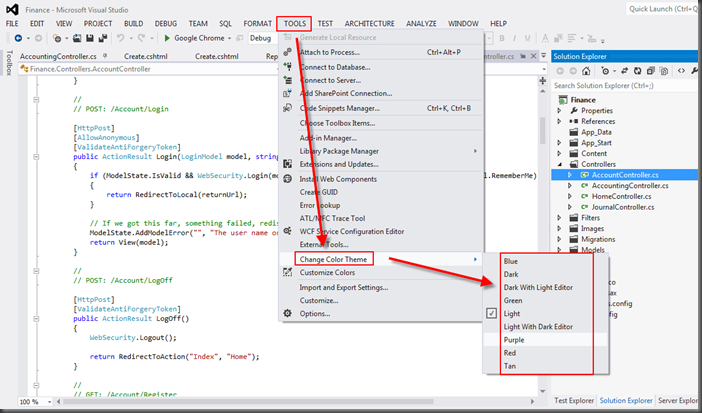702x413 pixels.
Task: Click Show All Files icon in Solution Explorer
Action: [664, 71]
